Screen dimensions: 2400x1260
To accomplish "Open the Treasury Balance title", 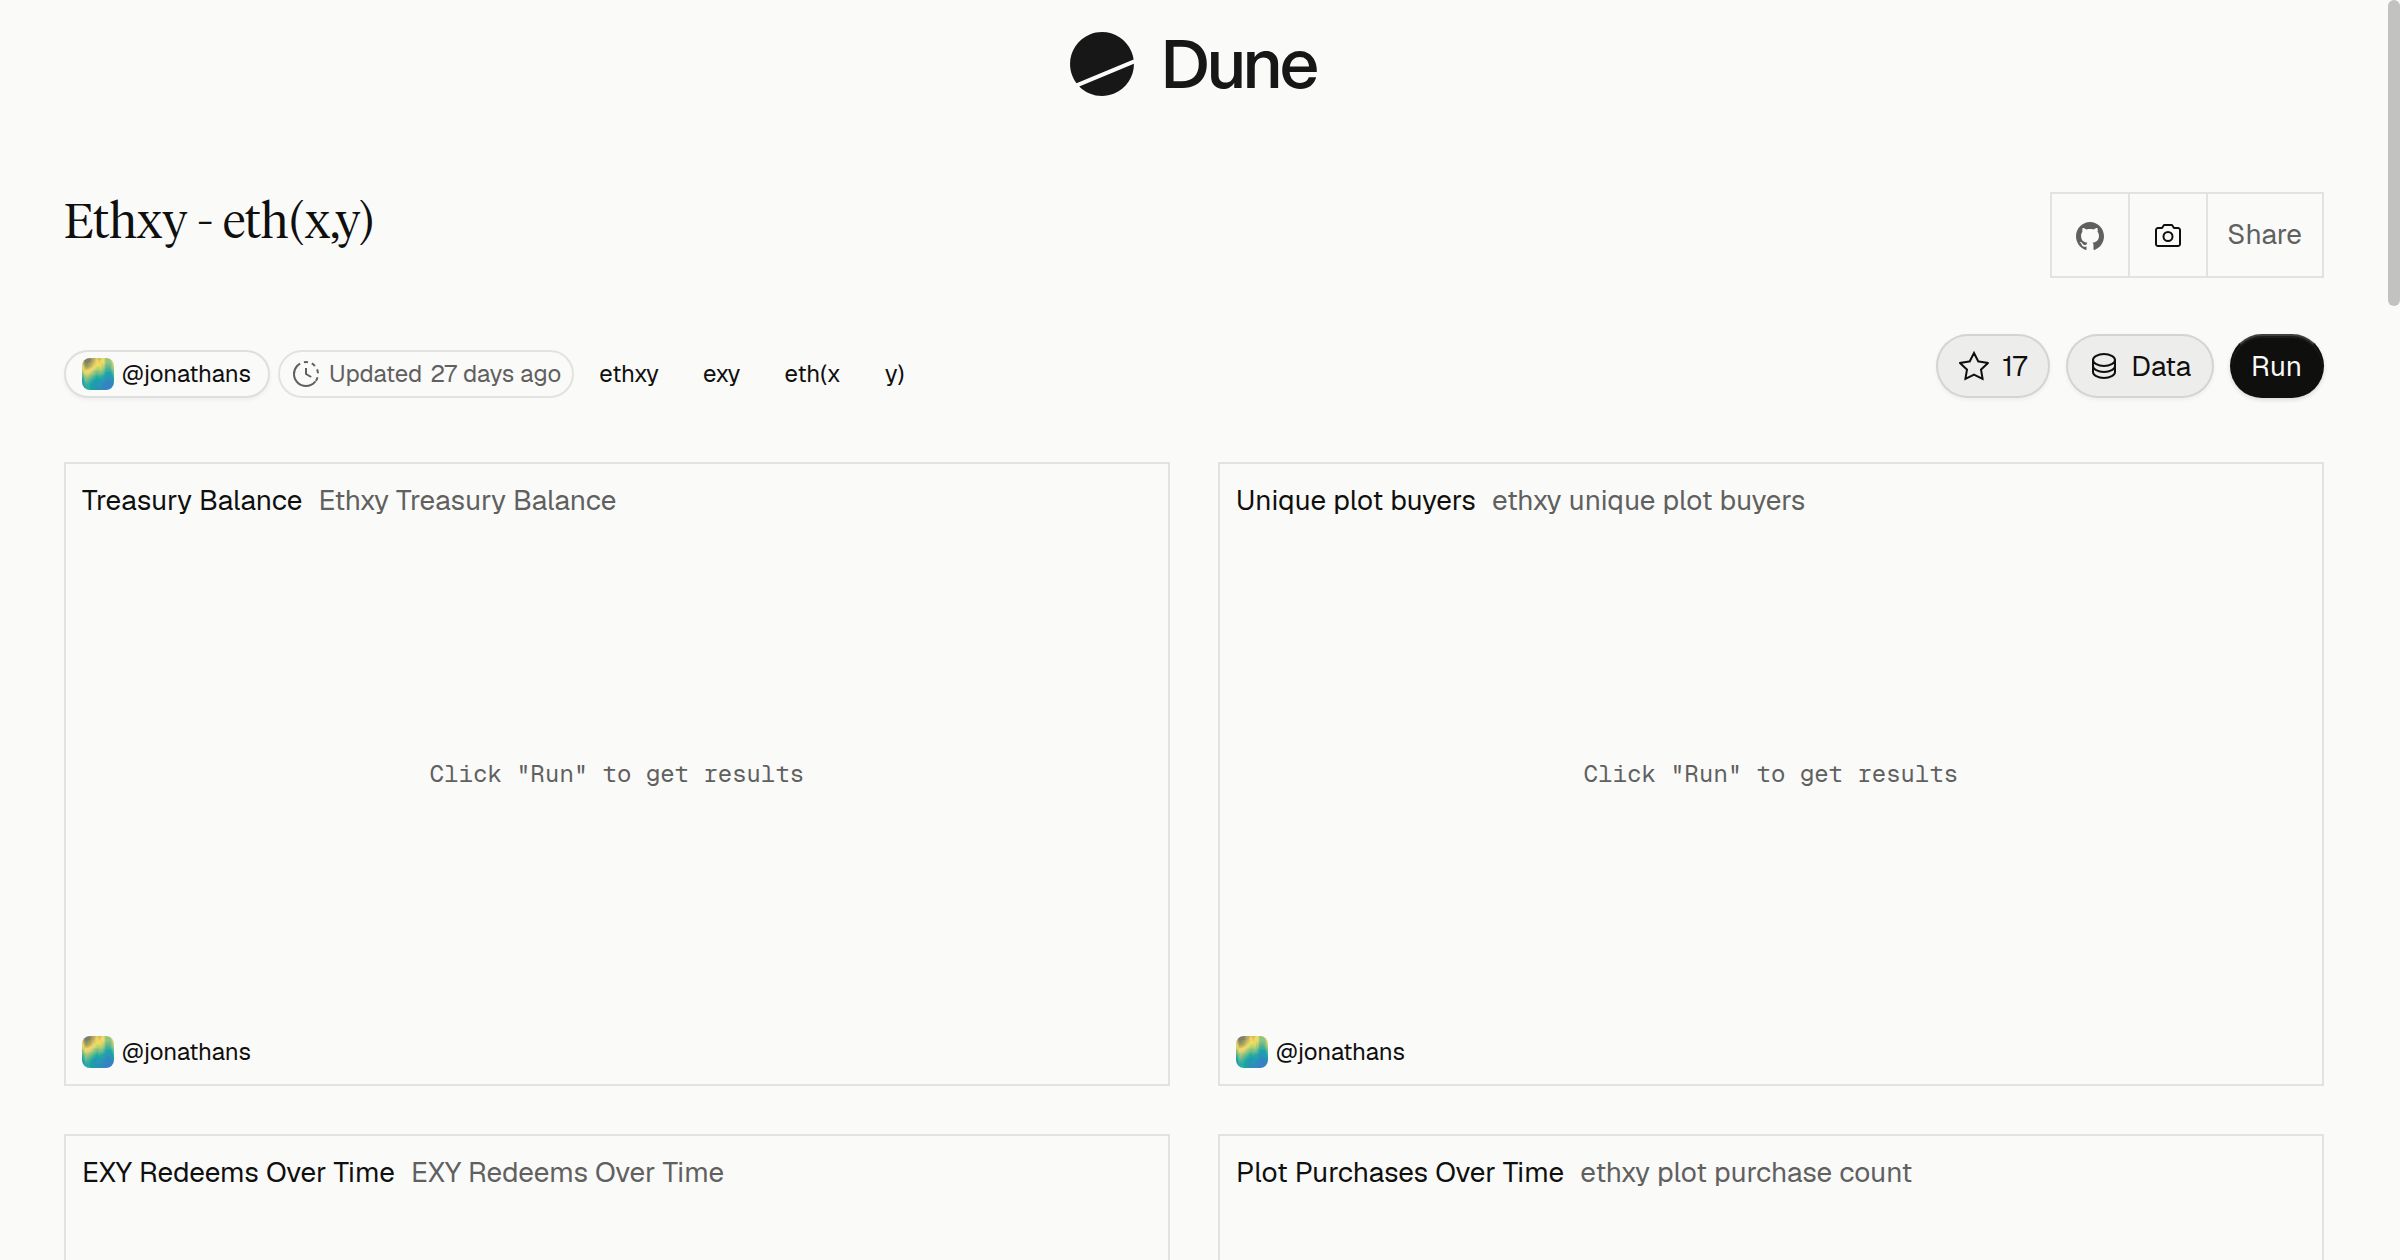I will 192,500.
